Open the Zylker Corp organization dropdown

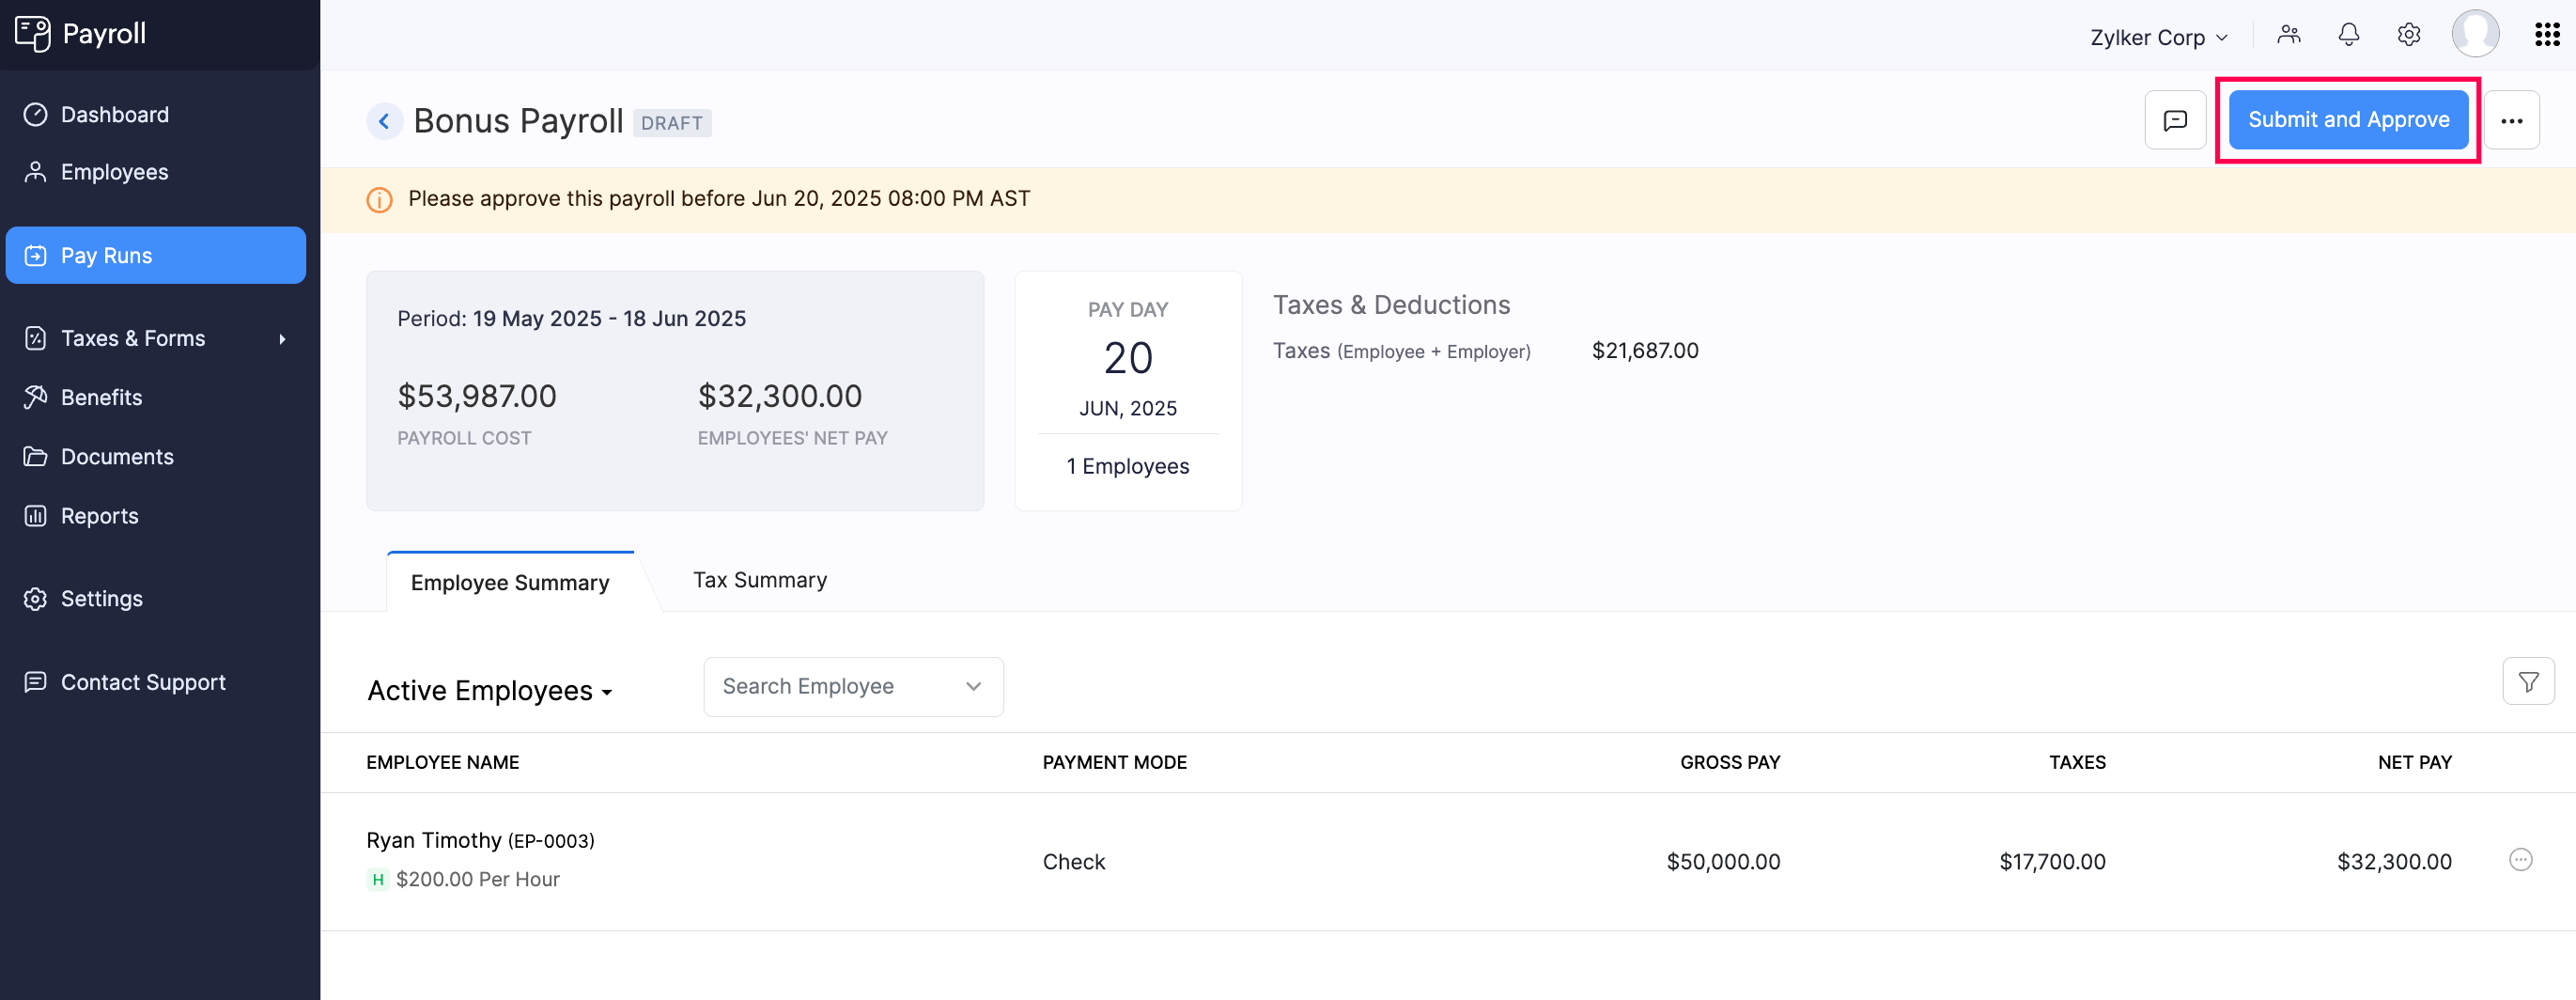[x=2157, y=37]
